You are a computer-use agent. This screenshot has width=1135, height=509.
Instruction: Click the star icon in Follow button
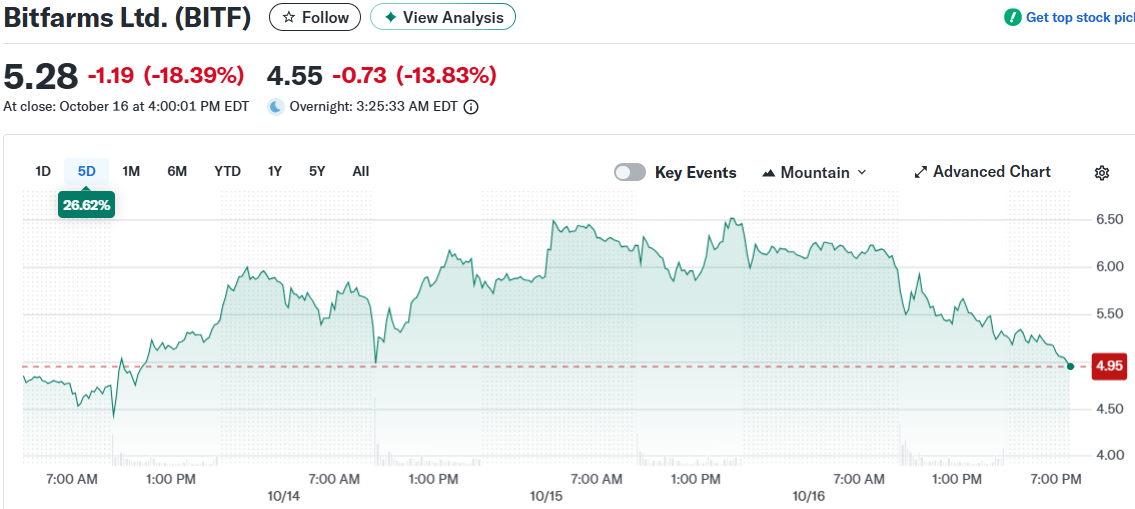point(289,17)
